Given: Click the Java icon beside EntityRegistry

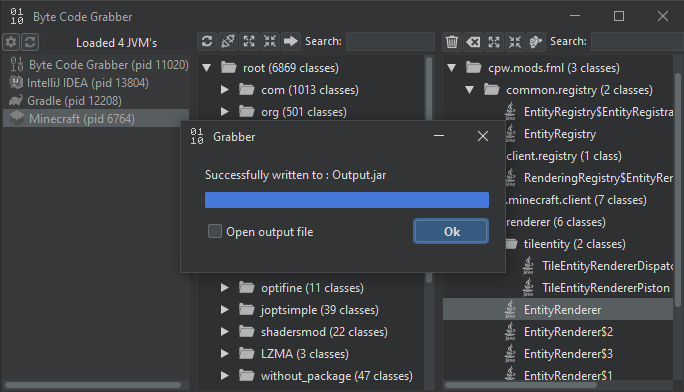Looking at the screenshot, I should [510, 133].
